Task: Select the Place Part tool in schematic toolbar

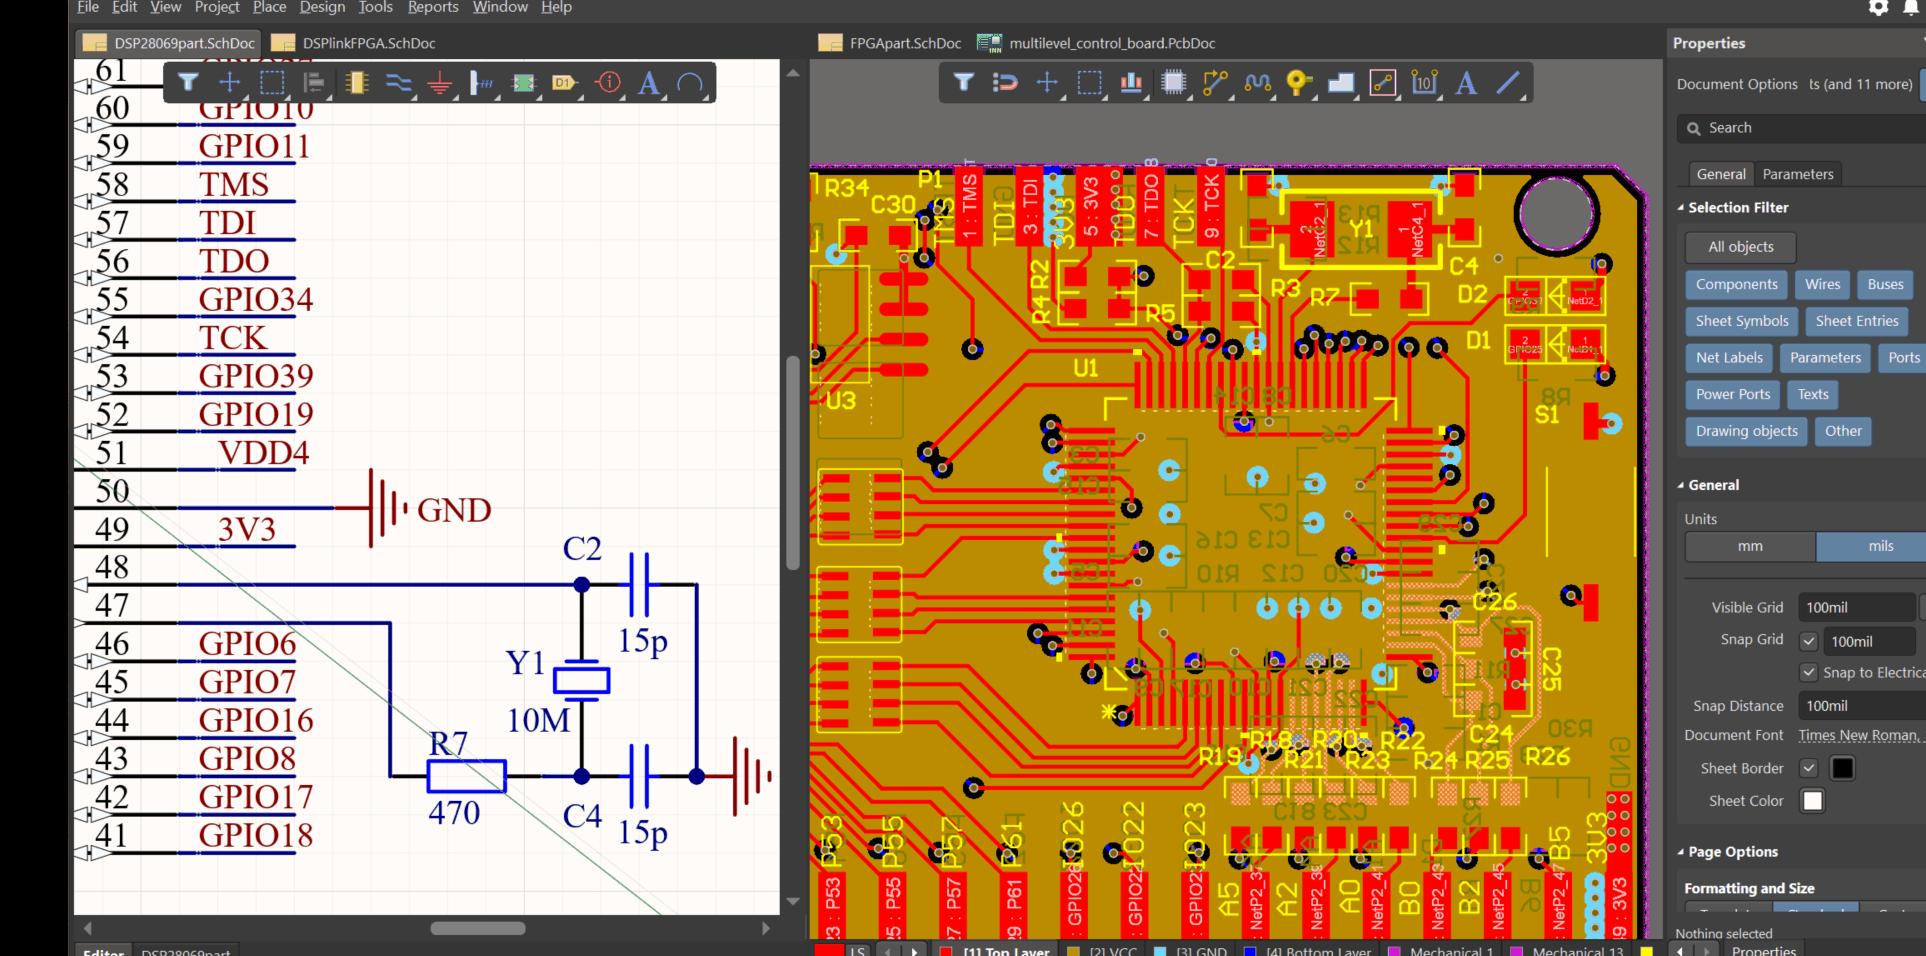Action: 356,83
